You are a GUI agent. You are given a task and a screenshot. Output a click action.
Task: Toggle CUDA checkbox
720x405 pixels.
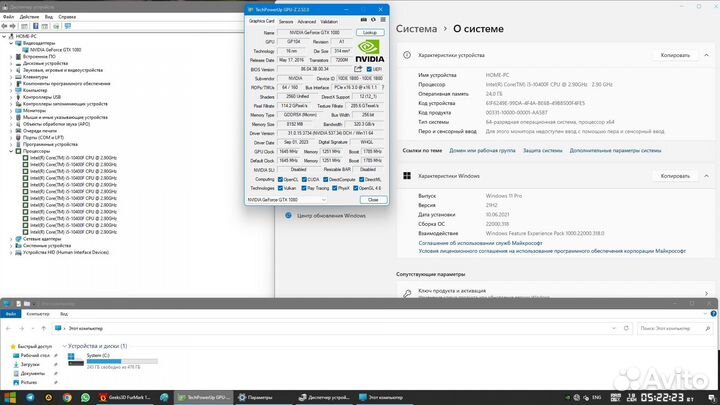coord(304,180)
